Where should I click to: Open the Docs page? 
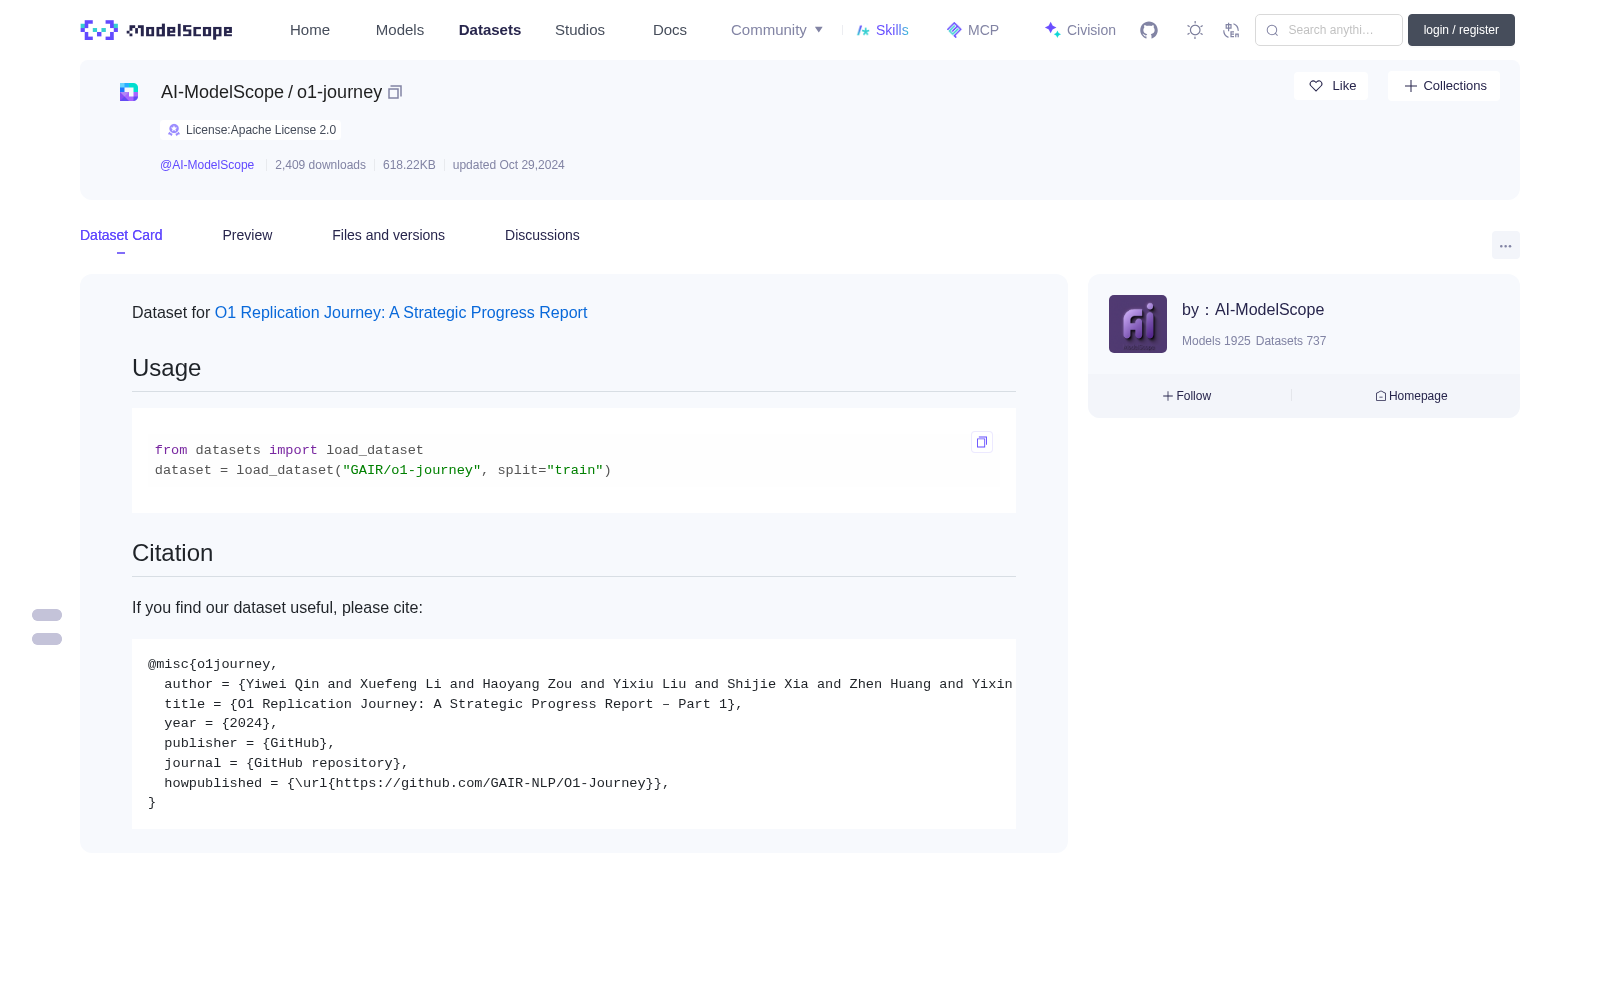[670, 30]
